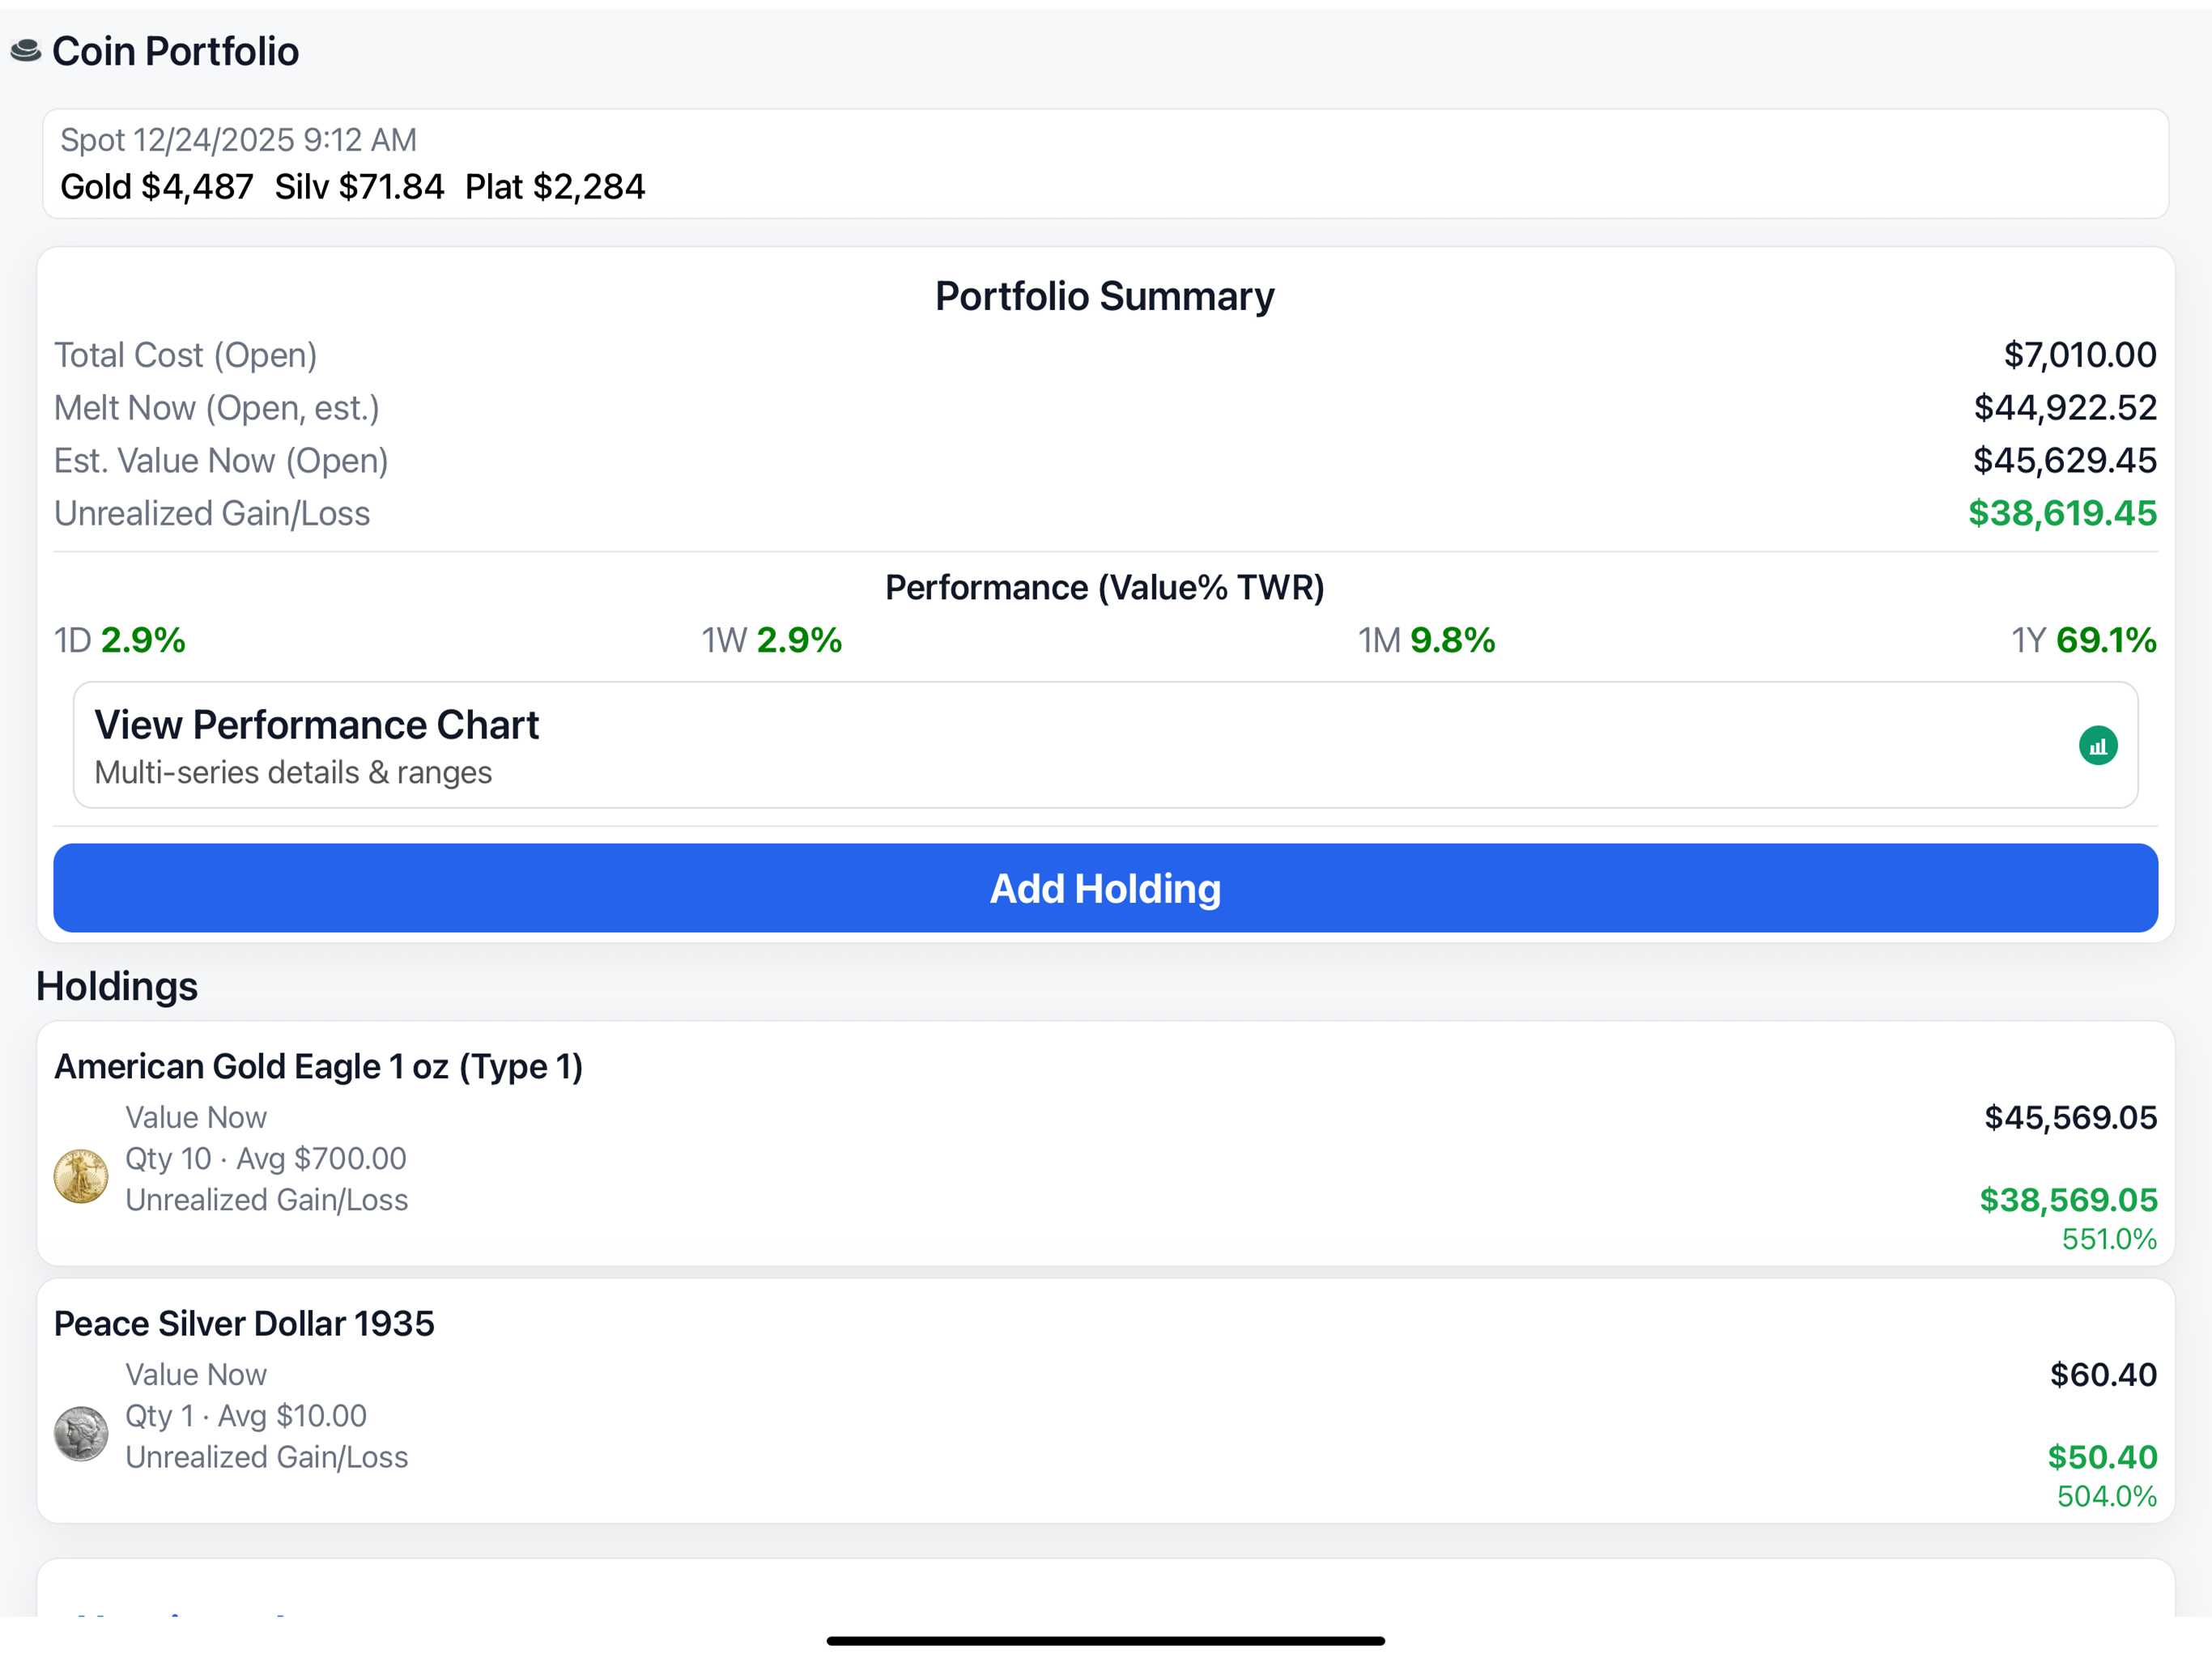Screen dimensions: 2212x1658
Task: Click the 551.0% gain percentage
Action: point(2109,1240)
